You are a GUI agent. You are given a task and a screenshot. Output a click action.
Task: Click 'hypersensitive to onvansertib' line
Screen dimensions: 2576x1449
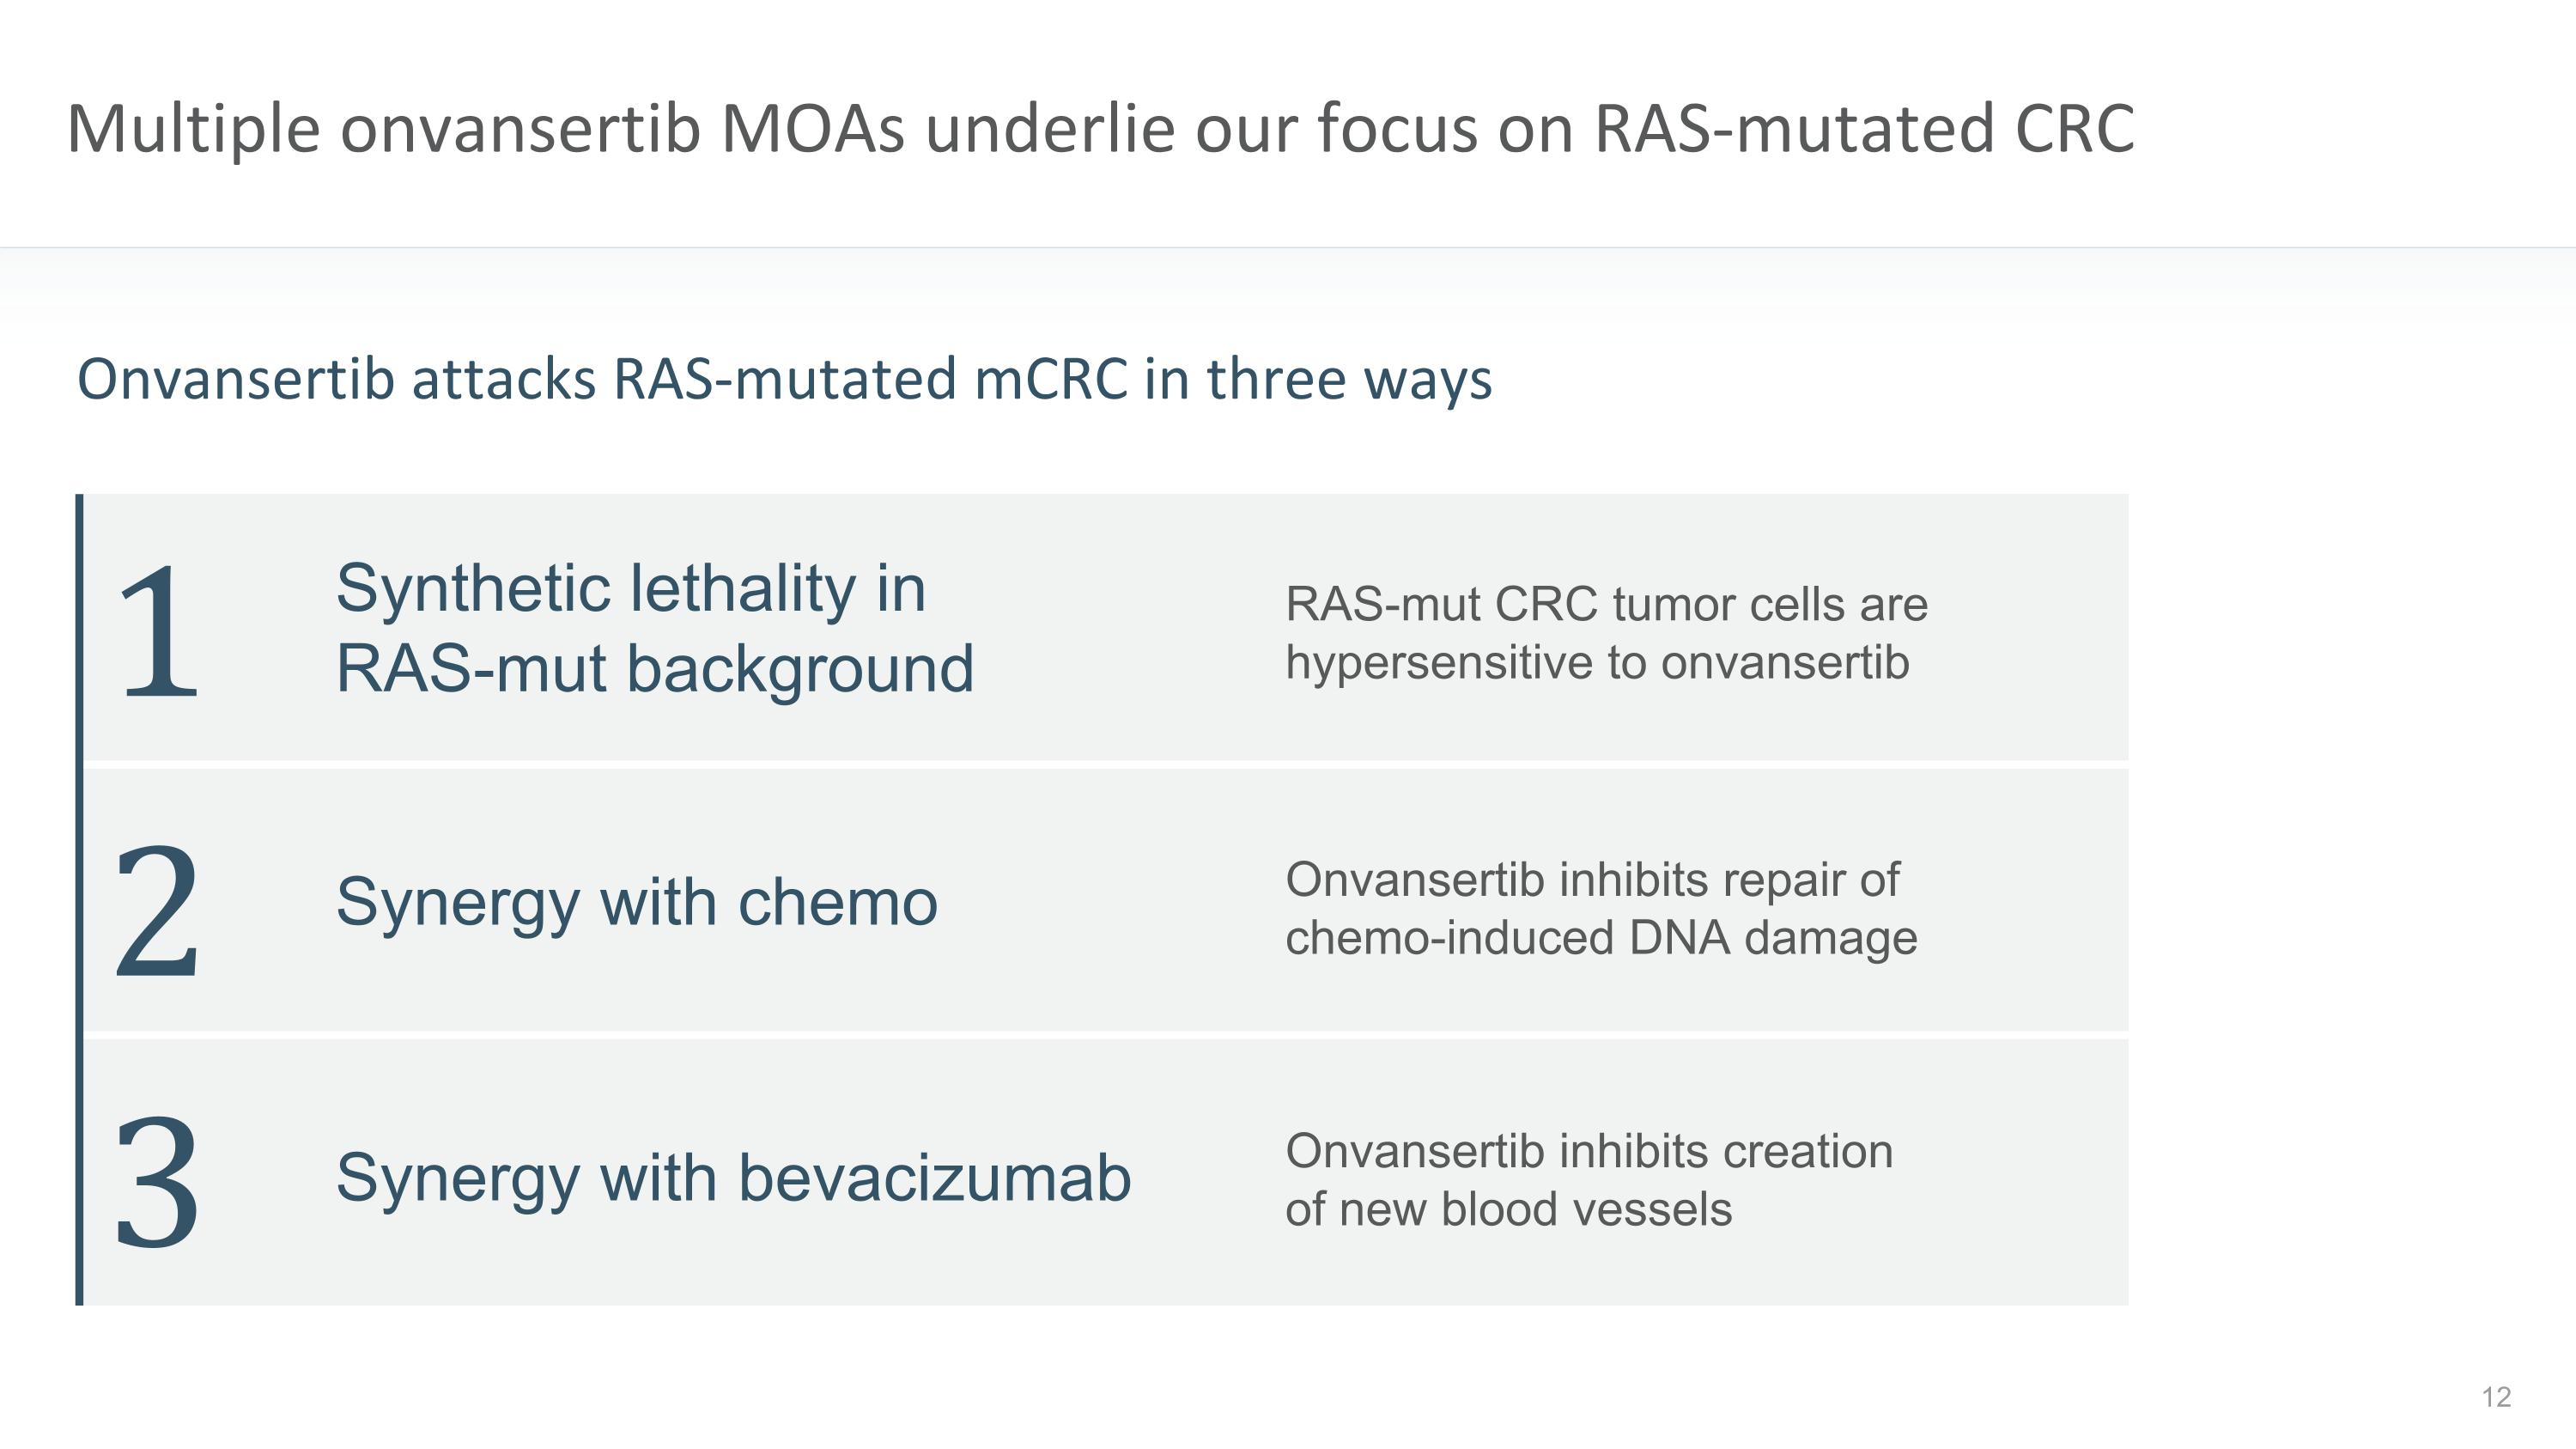pos(1596,662)
